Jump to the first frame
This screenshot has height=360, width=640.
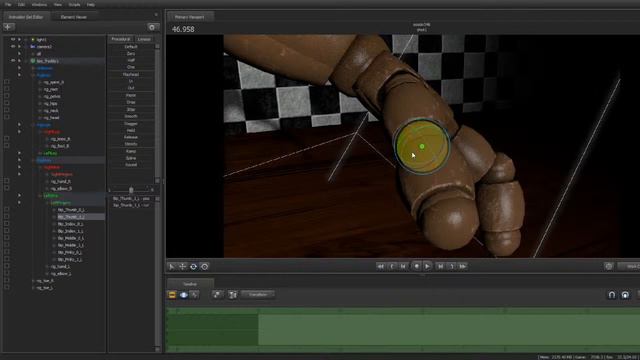pyautogui.click(x=380, y=266)
